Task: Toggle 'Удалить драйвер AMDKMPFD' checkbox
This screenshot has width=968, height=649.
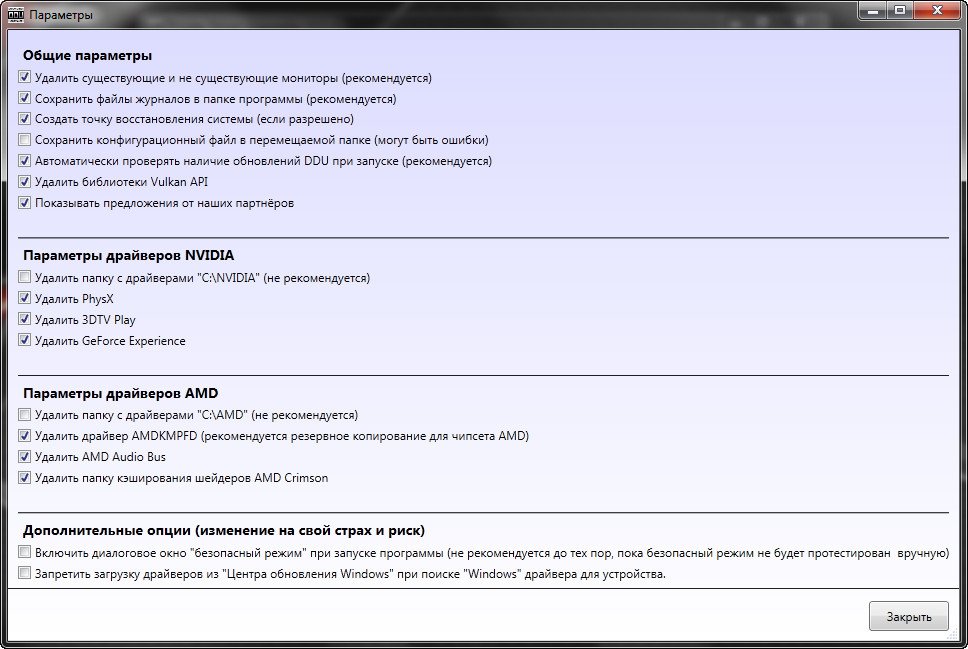Action: 24,435
